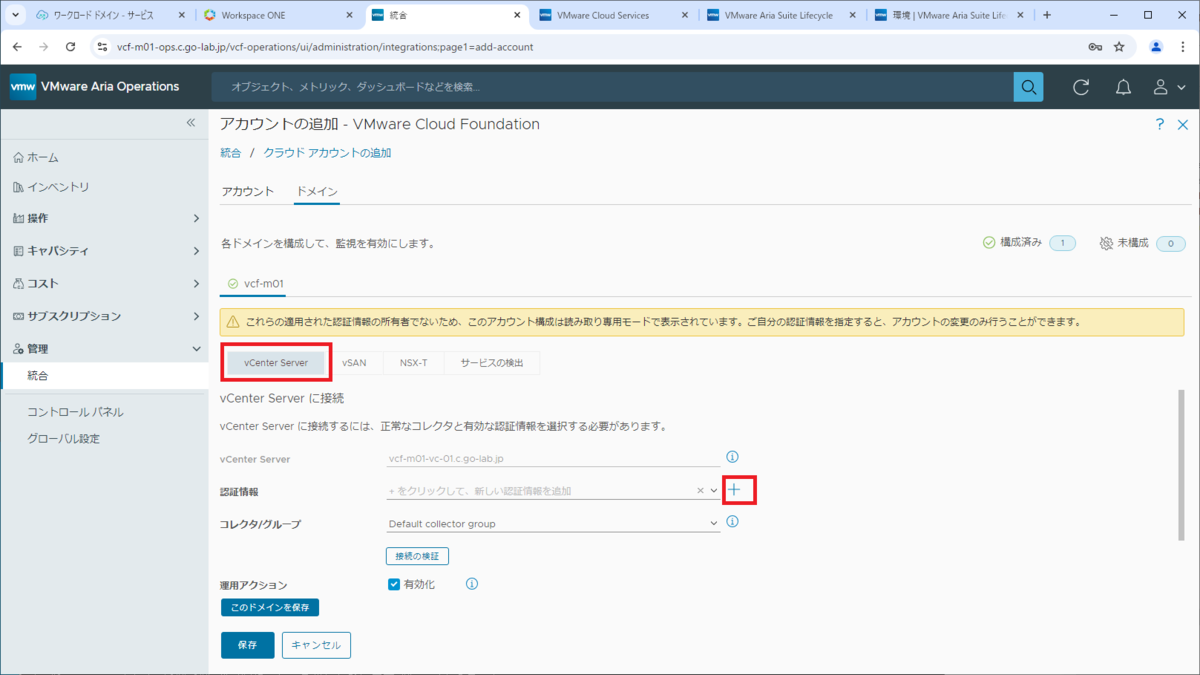This screenshot has height=675, width=1200.
Task: Select 統合 sidebar item
Action: click(x=105, y=376)
